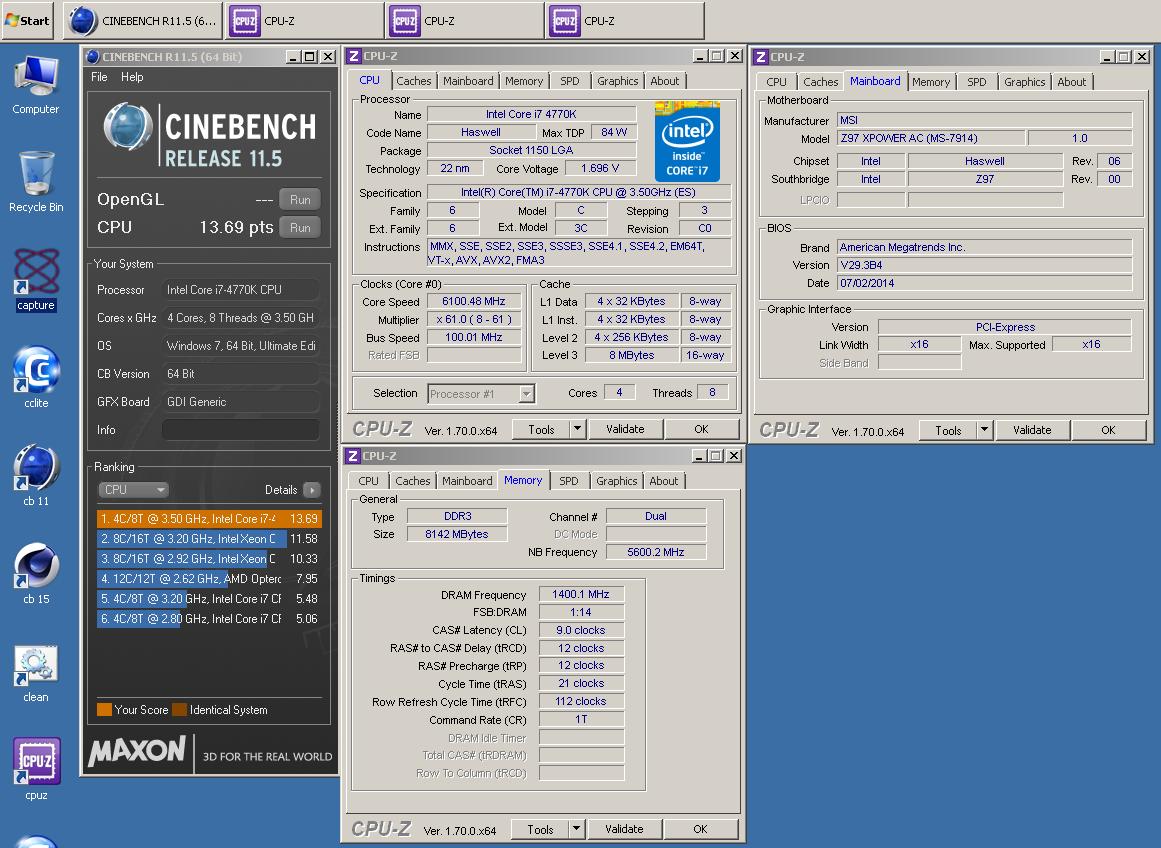Click the Core Speed value 6100.48 MHz
The width and height of the screenshot is (1161, 848).
point(474,301)
